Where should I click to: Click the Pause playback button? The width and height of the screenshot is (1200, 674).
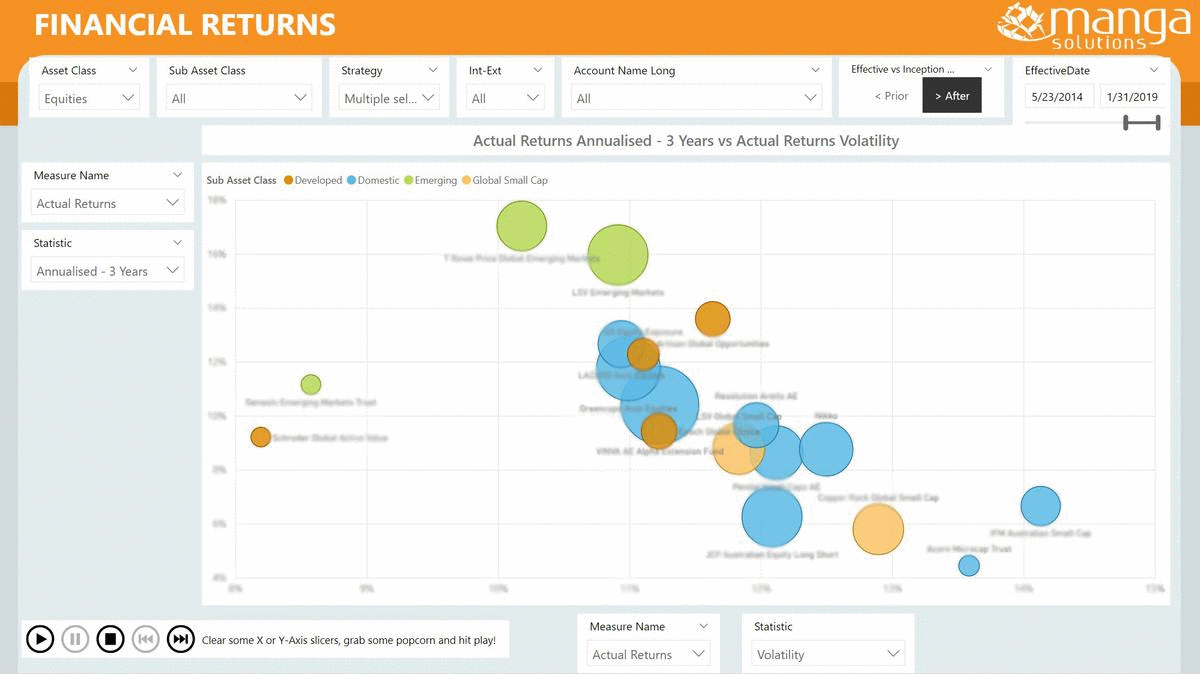(75, 639)
